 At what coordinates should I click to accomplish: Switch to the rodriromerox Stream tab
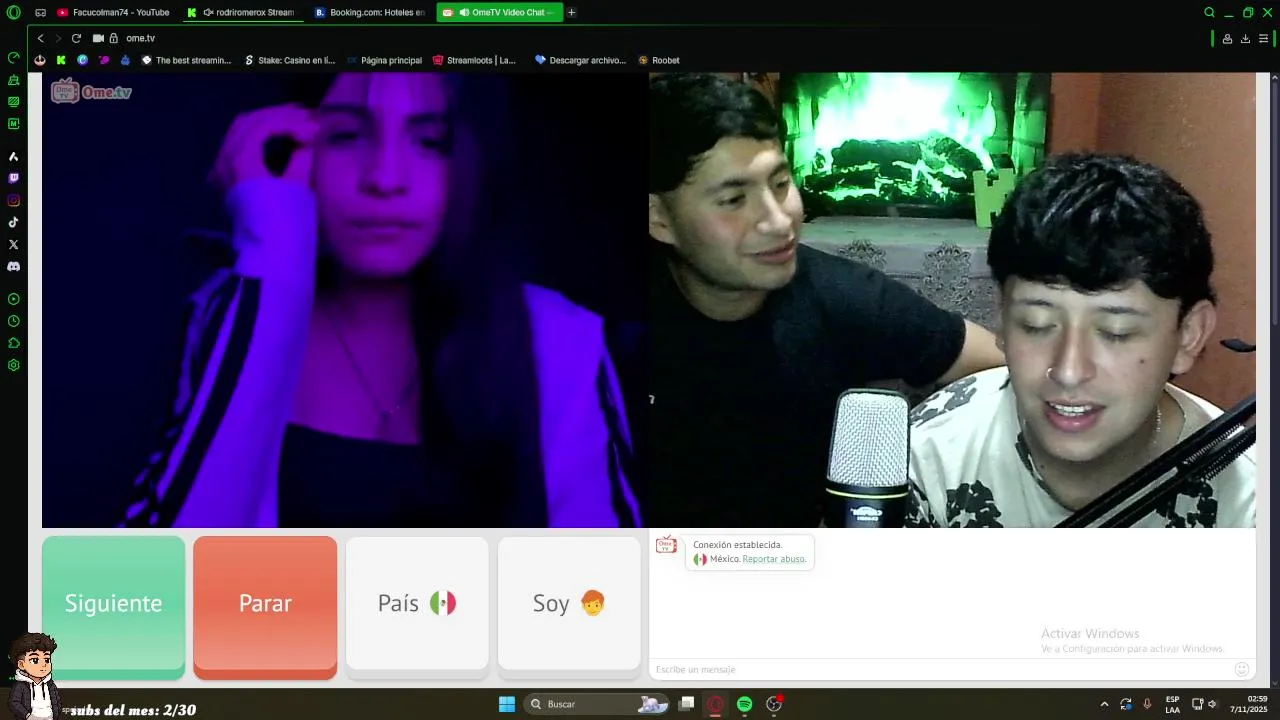pyautogui.click(x=241, y=12)
